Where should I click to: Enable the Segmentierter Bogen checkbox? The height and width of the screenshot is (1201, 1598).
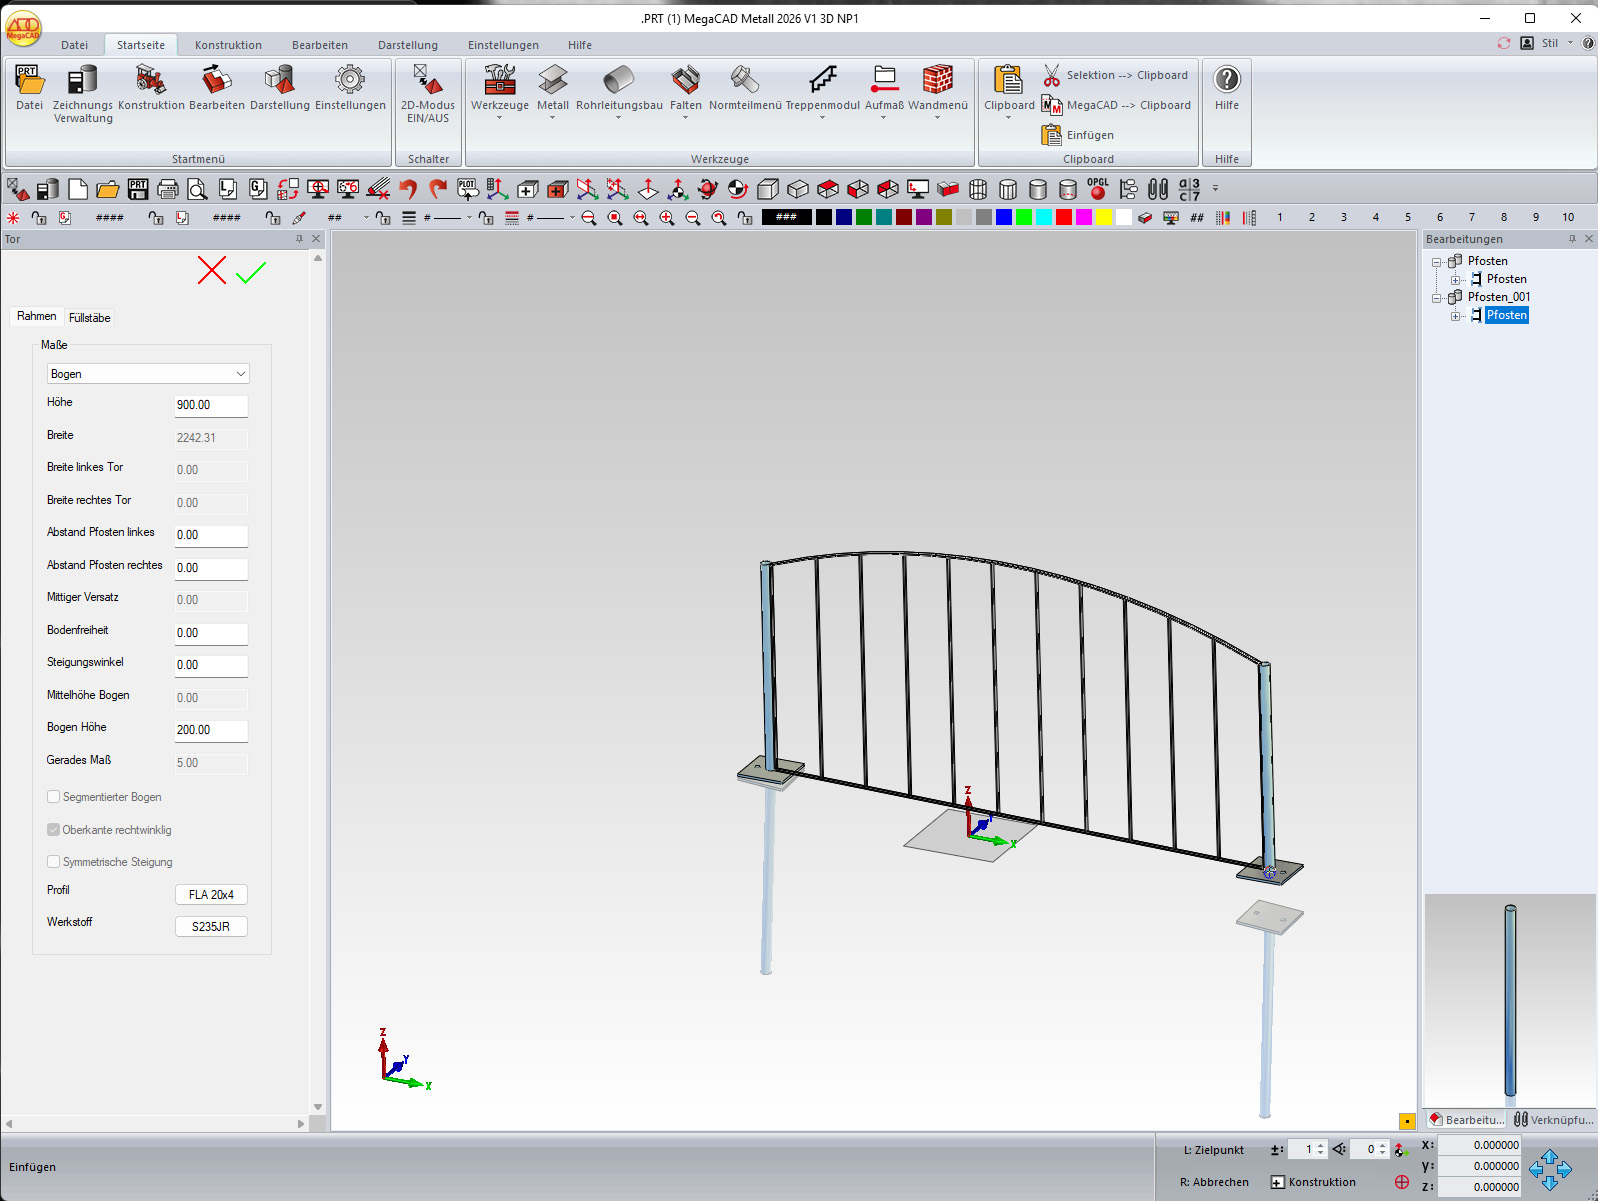tap(54, 797)
